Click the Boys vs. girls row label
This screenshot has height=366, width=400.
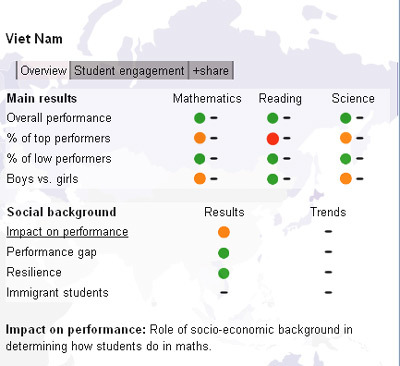(42, 179)
